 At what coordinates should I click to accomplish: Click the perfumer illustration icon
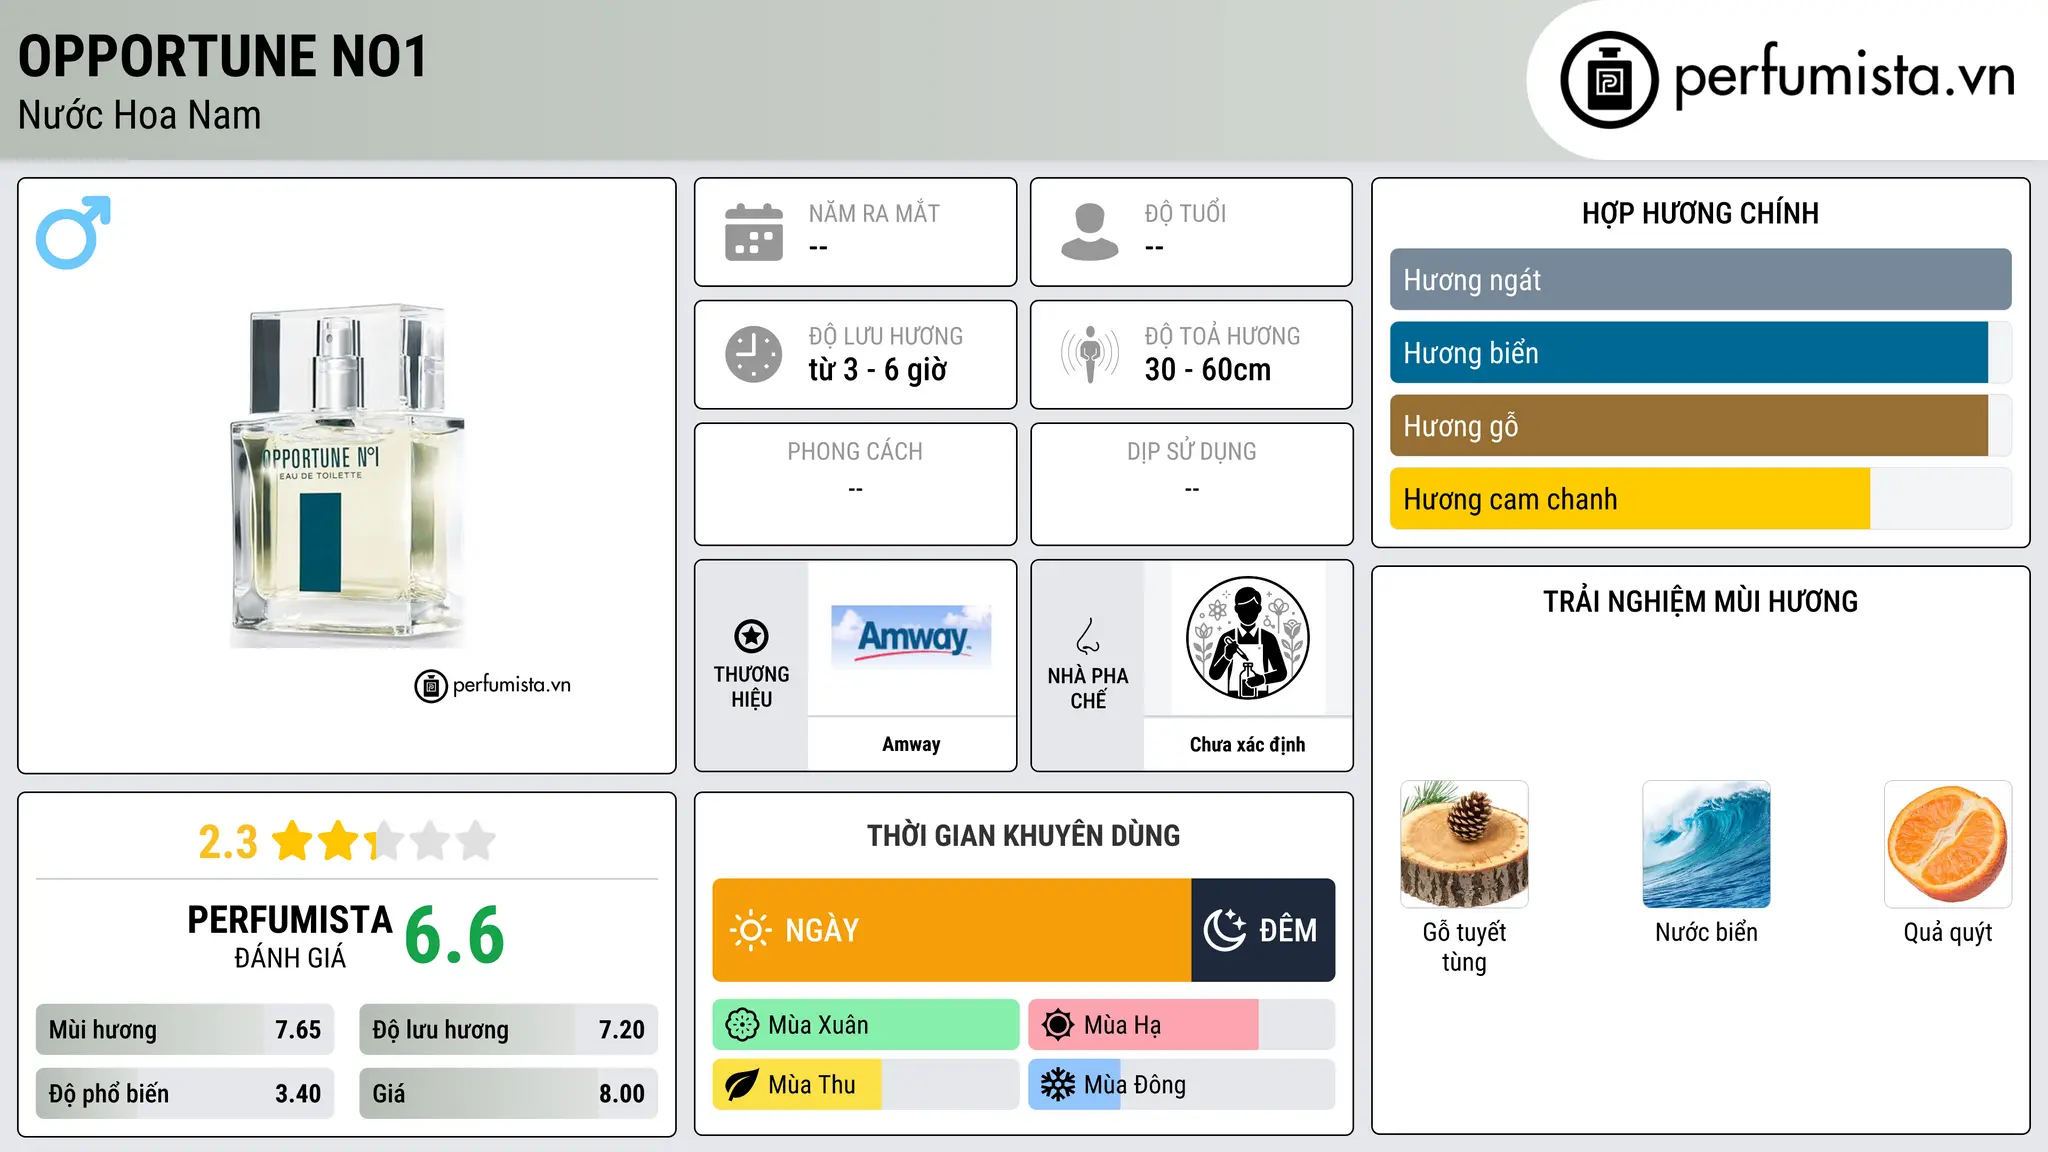[1247, 638]
